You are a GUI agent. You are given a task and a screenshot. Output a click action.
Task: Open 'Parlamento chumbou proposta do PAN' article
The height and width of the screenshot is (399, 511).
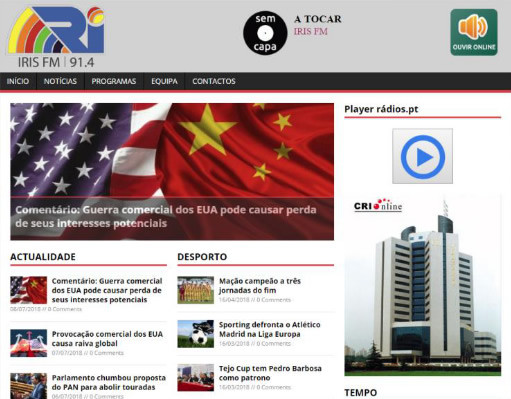[x=109, y=382]
